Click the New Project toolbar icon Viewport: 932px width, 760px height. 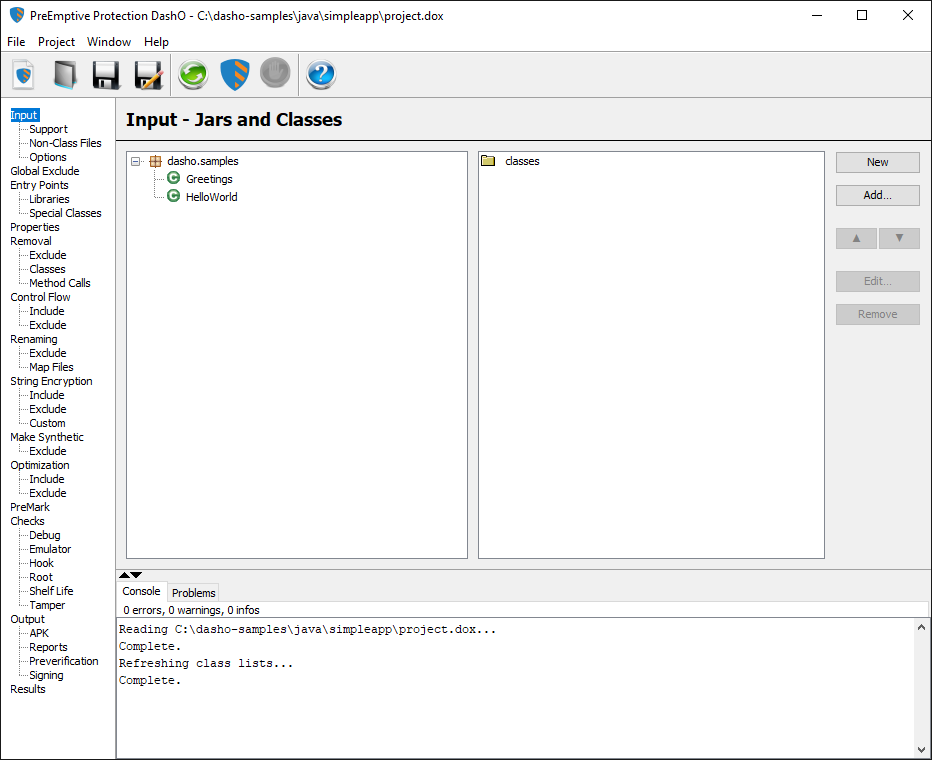click(23, 75)
